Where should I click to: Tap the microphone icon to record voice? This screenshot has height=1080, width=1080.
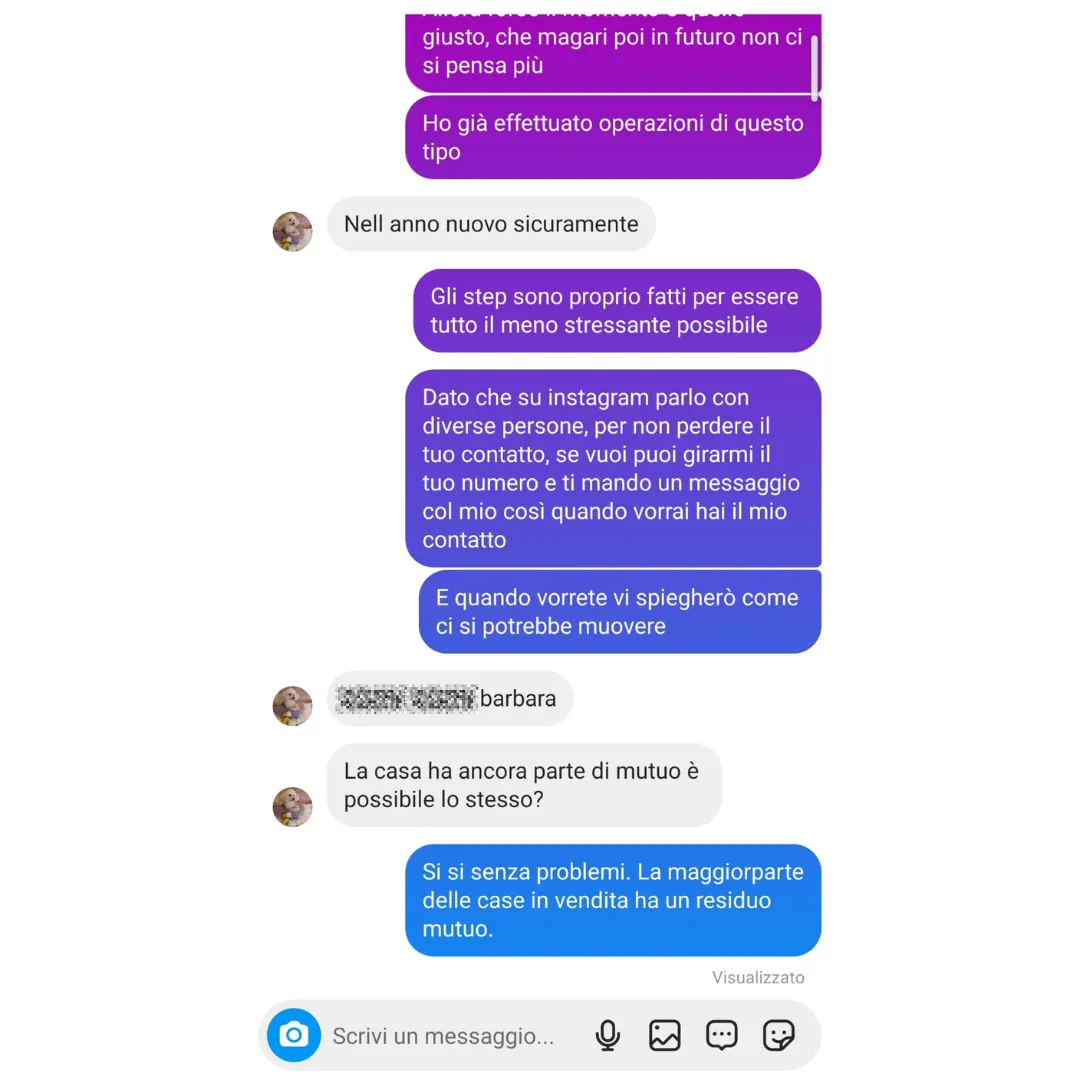[608, 1035]
